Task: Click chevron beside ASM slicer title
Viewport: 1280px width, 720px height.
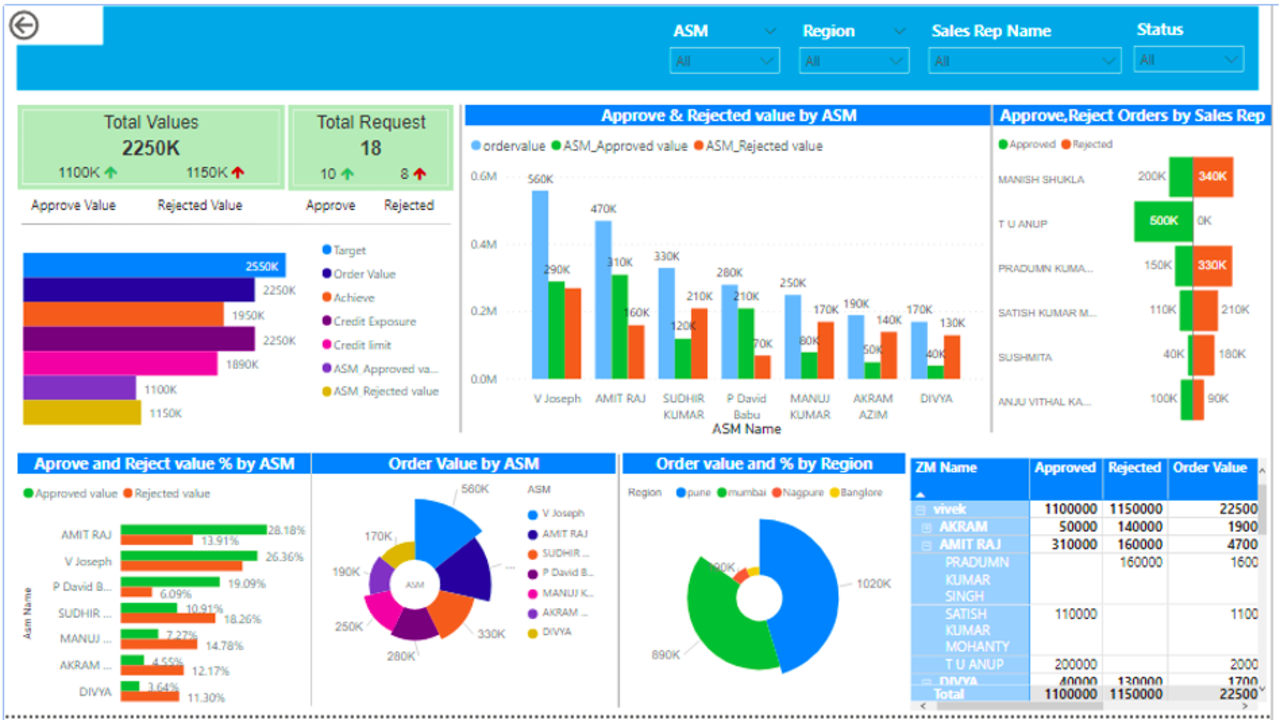Action: point(770,31)
